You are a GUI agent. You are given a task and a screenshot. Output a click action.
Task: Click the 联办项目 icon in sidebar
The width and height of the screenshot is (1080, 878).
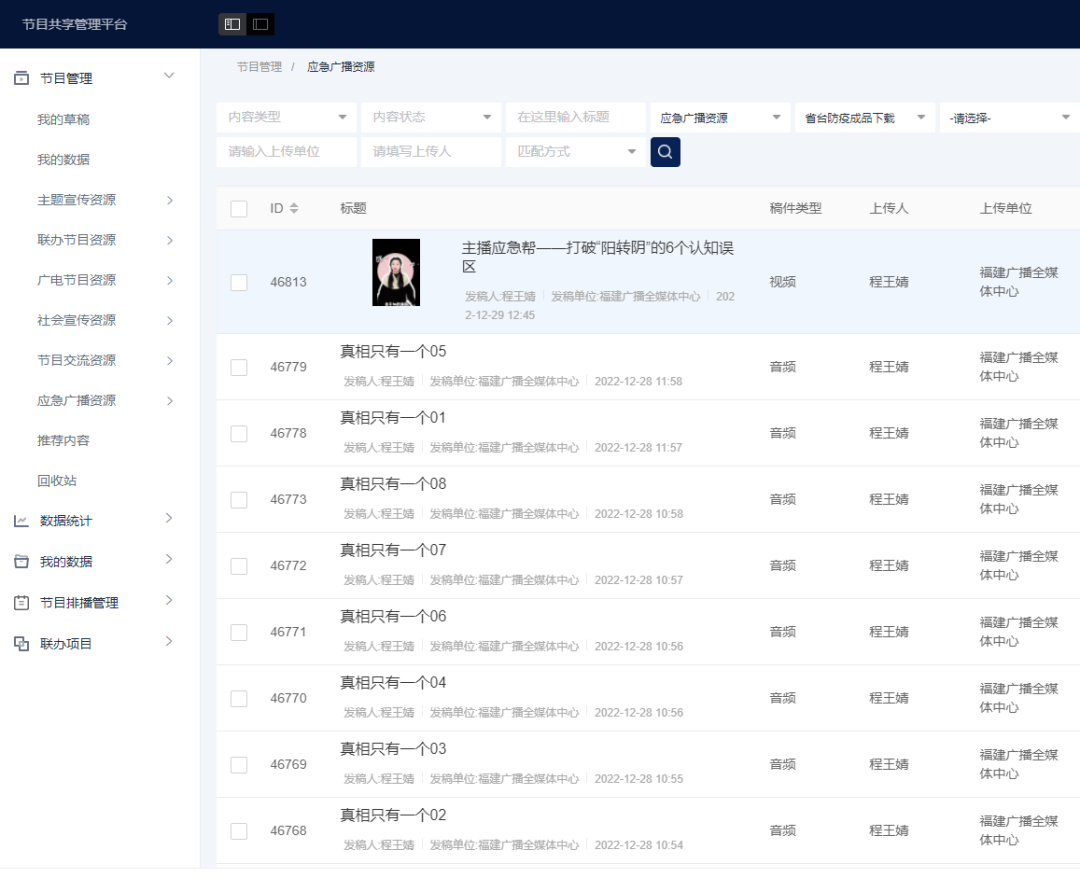21,644
